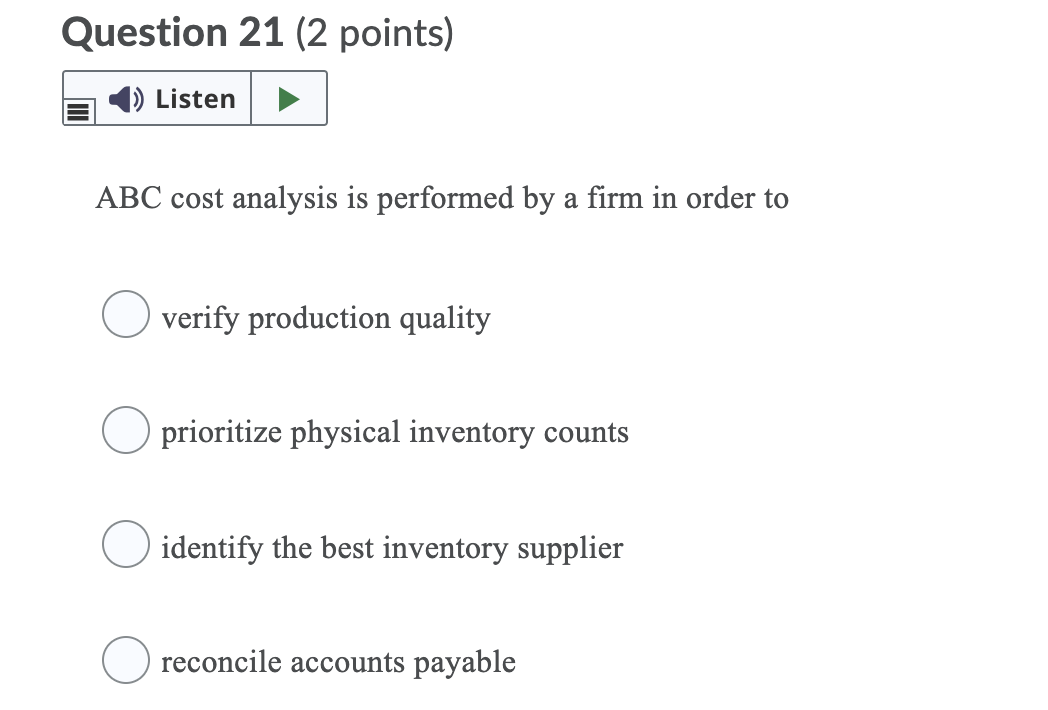Viewport: 1048px width, 710px height.
Task: Pick the 'identify the best inventory supplier' answer
Action: click(x=125, y=544)
